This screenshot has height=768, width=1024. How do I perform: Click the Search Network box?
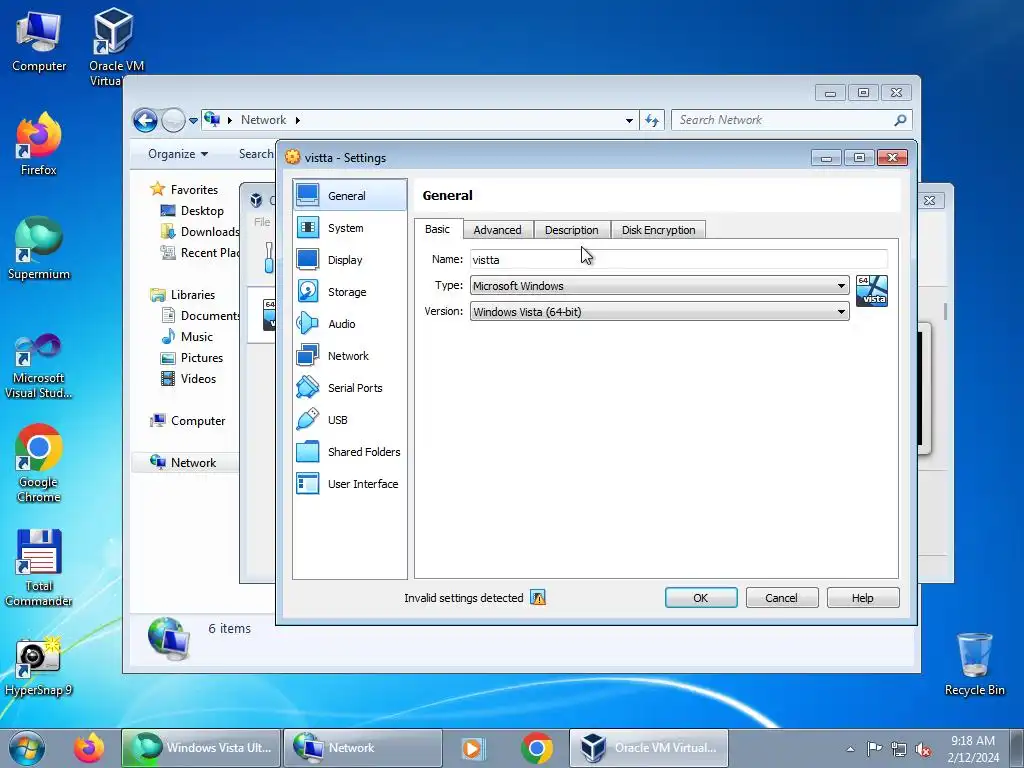tap(792, 120)
